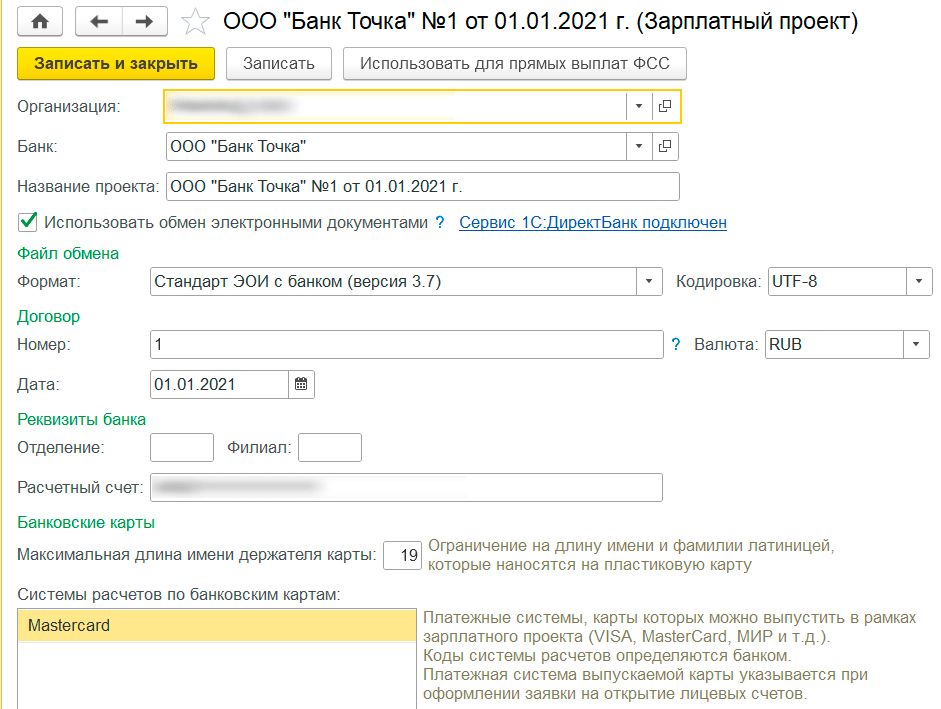Open the Сервис 1С:ДиректБанк подключен link
Image resolution: width=941 pixels, height=709 pixels.
[x=593, y=223]
